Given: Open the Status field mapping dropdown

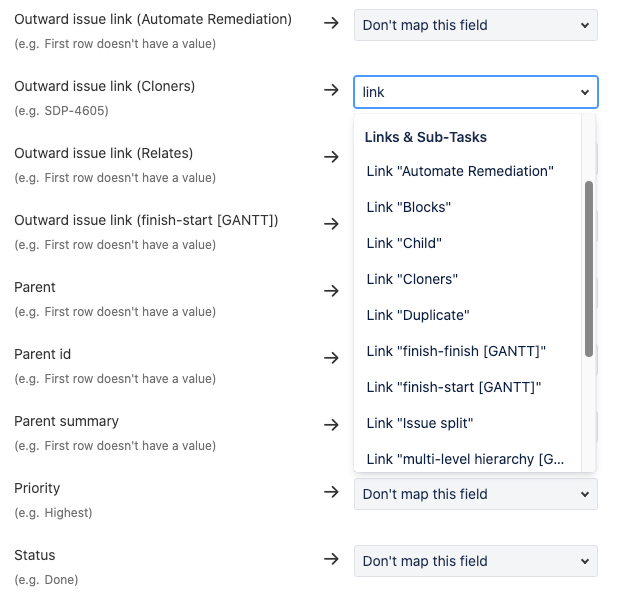Looking at the screenshot, I should (476, 561).
